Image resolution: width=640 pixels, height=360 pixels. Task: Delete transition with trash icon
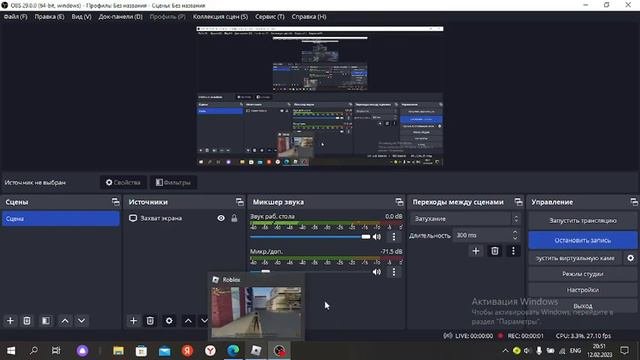click(x=495, y=251)
